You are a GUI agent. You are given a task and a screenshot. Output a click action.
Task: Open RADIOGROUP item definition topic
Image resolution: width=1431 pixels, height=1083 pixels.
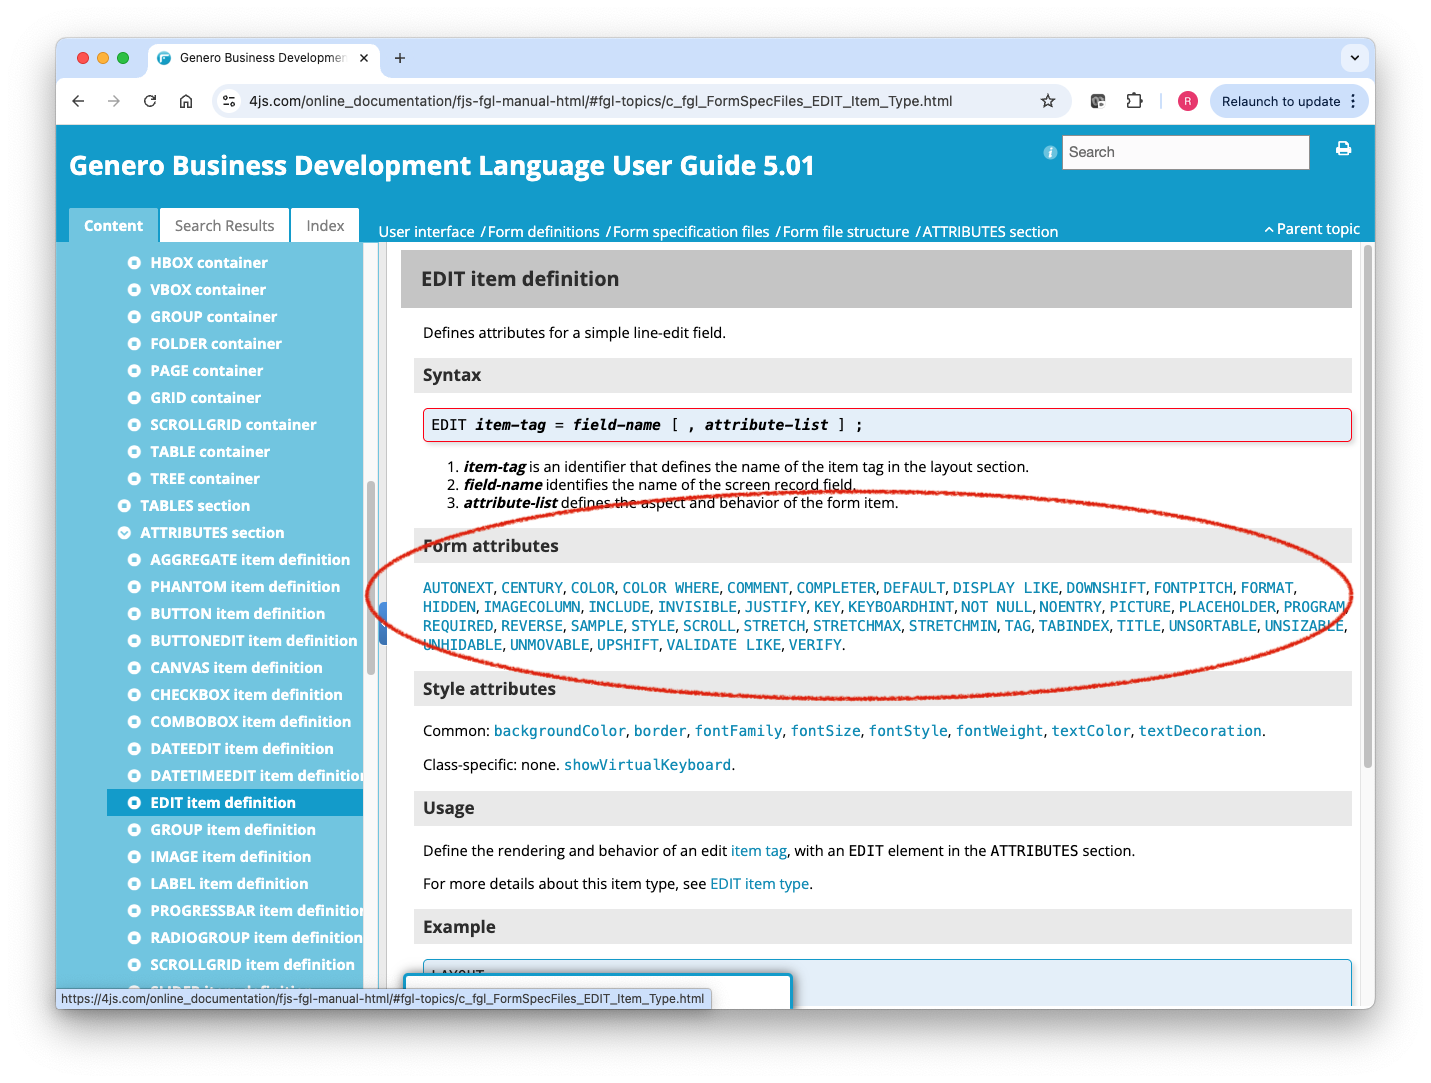256,938
